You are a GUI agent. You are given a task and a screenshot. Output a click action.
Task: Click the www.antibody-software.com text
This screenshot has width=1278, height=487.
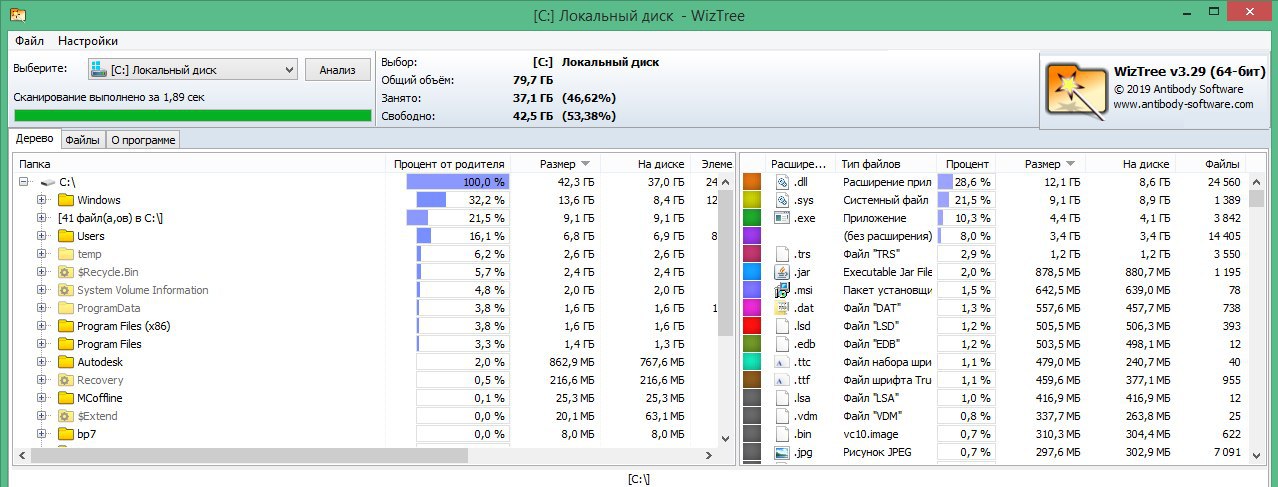click(1183, 104)
